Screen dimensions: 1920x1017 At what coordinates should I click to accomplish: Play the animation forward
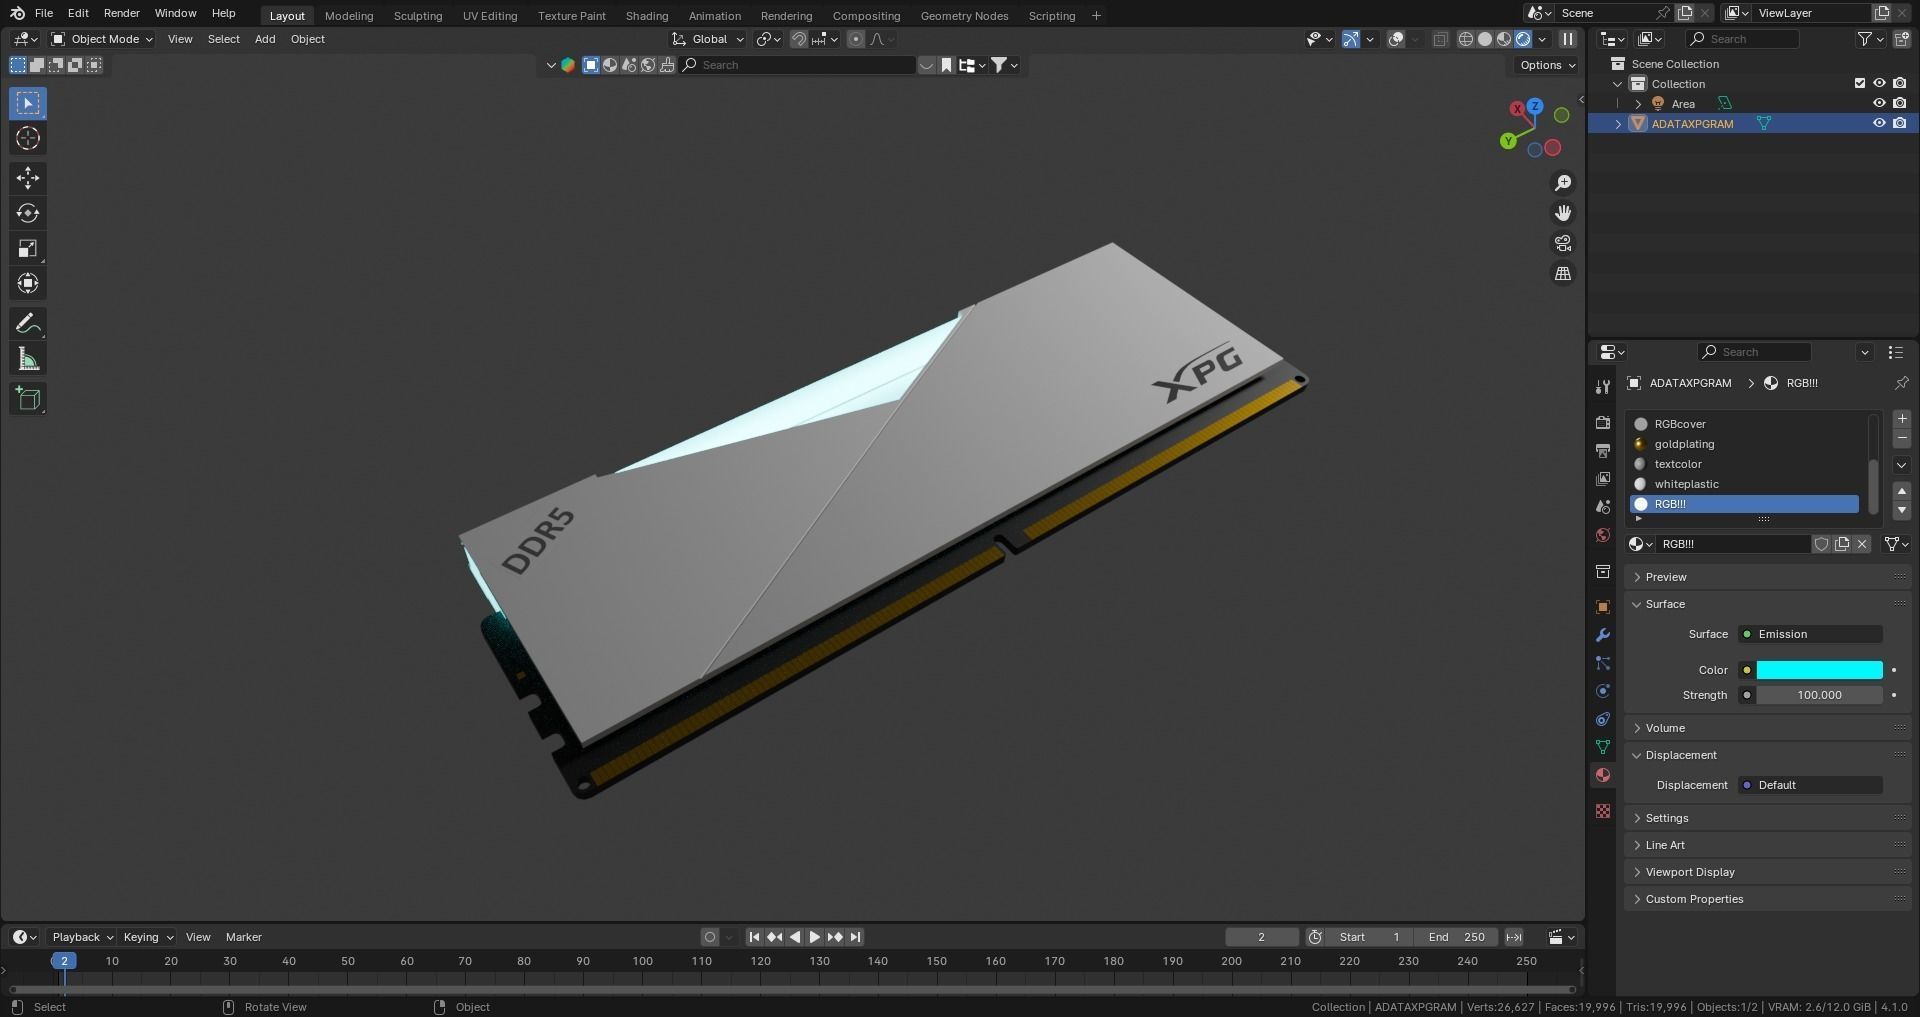point(815,937)
